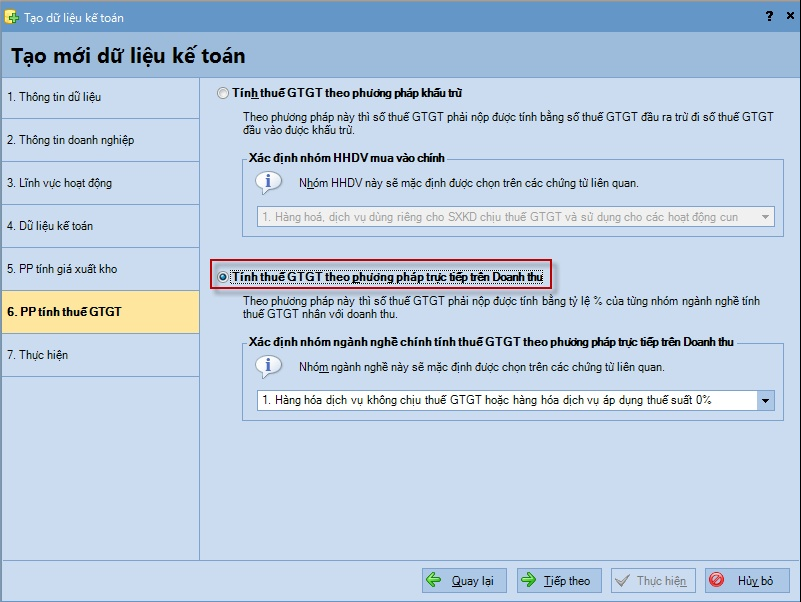Close the 'Tạo dữ liệu kế toán' dialog

(x=790, y=16)
